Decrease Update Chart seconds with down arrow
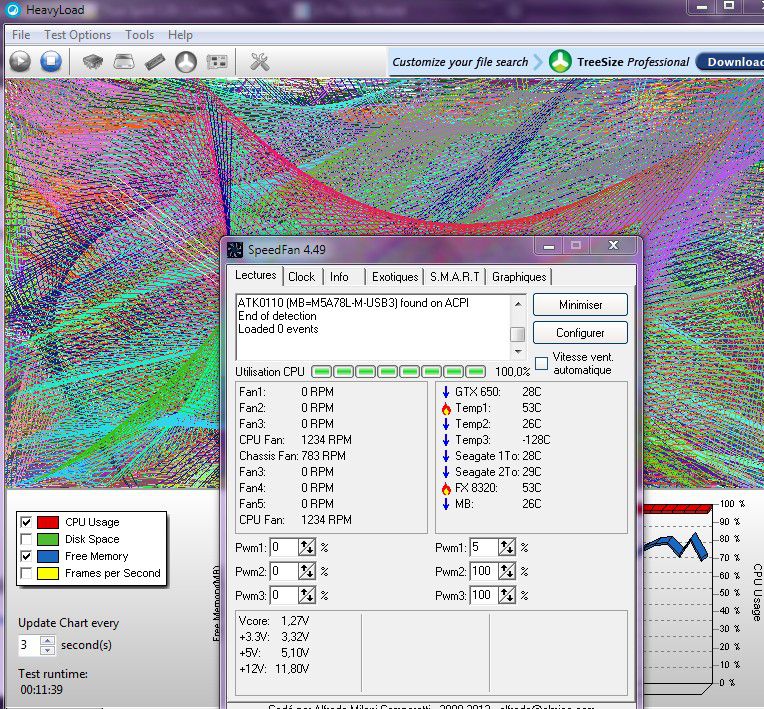The image size is (764, 709). click(x=47, y=650)
